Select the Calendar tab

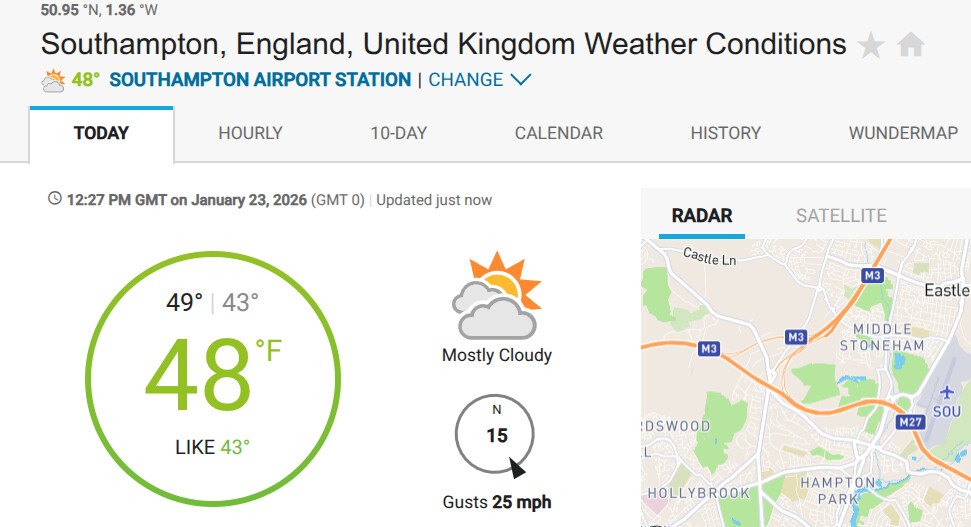pos(558,133)
